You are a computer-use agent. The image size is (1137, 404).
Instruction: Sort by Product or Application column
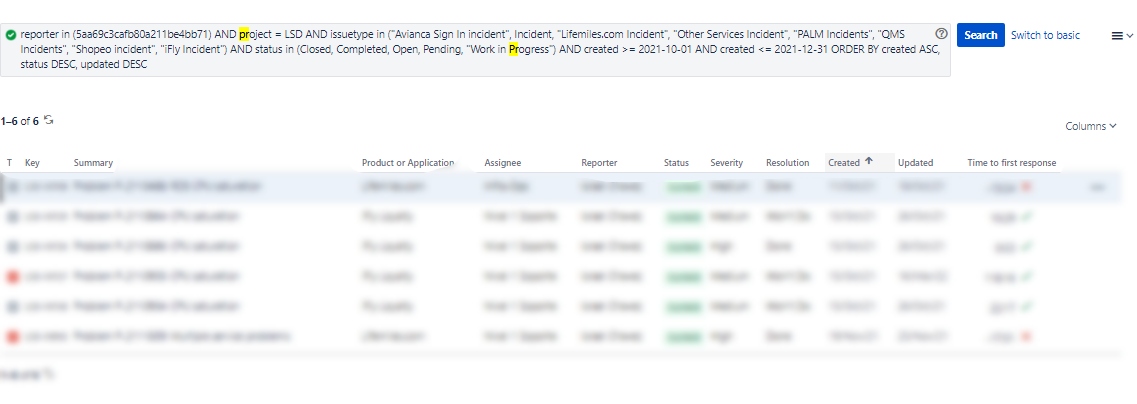point(408,163)
